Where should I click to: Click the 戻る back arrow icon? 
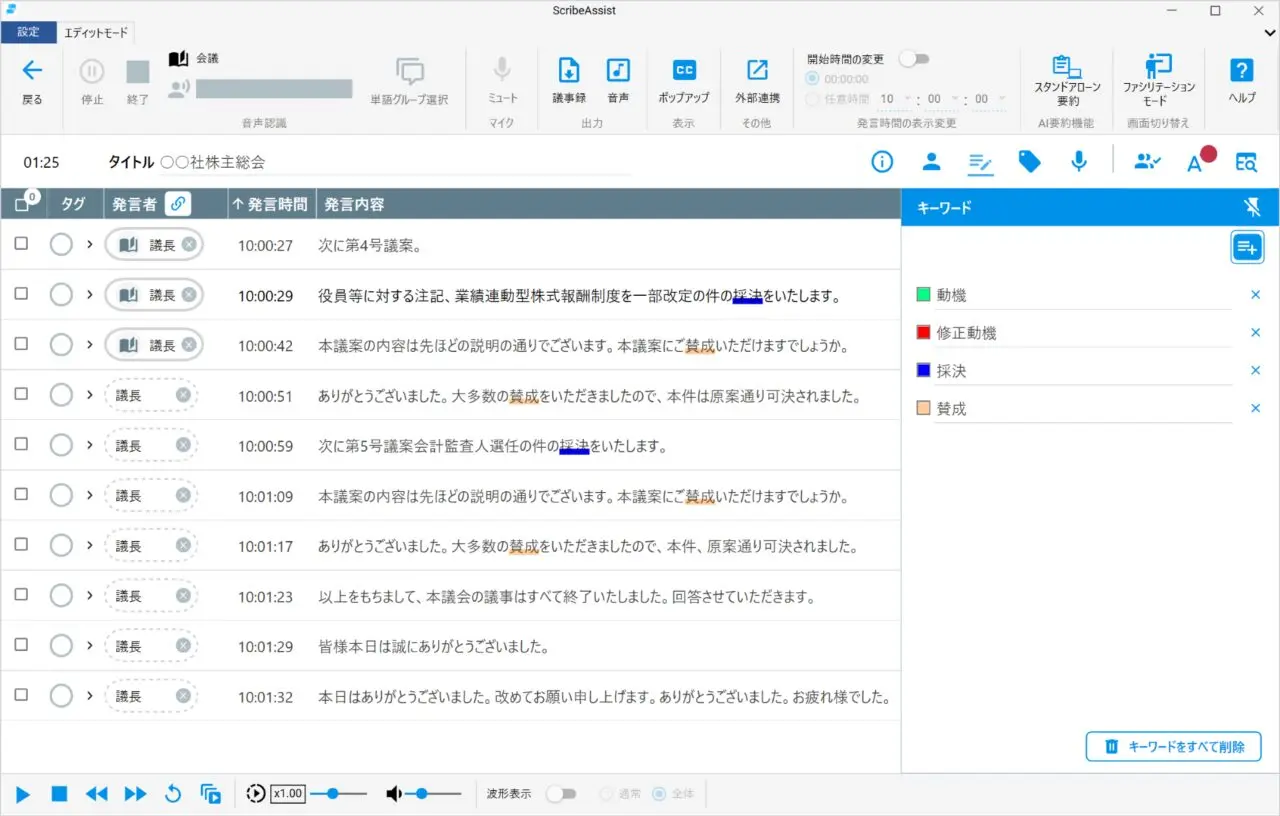coord(32,70)
